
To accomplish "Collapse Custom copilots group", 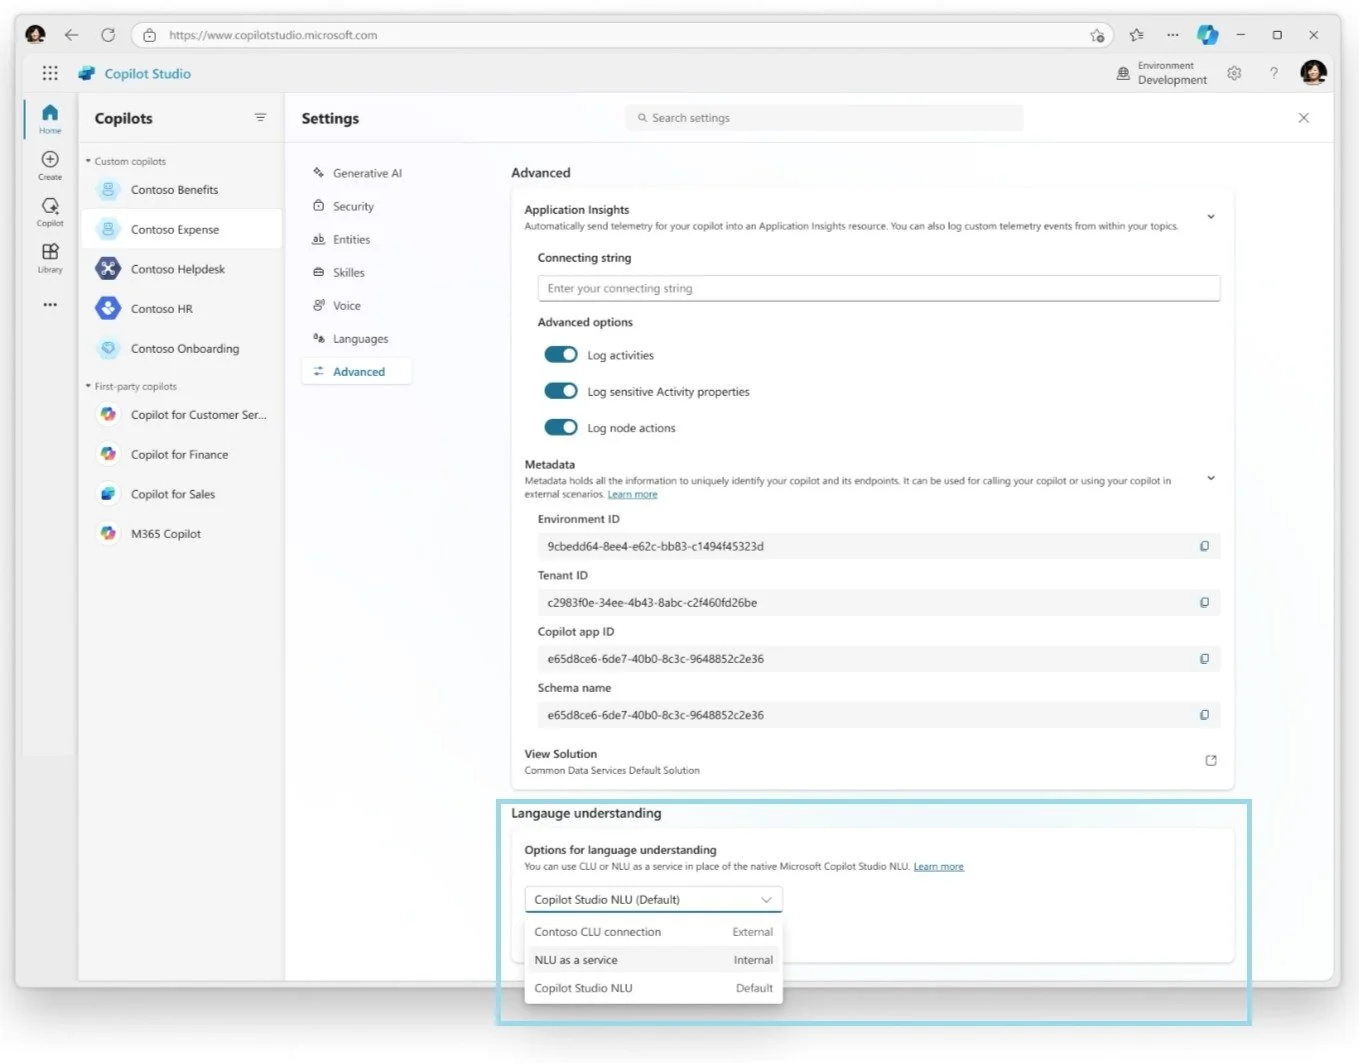I will 88,161.
